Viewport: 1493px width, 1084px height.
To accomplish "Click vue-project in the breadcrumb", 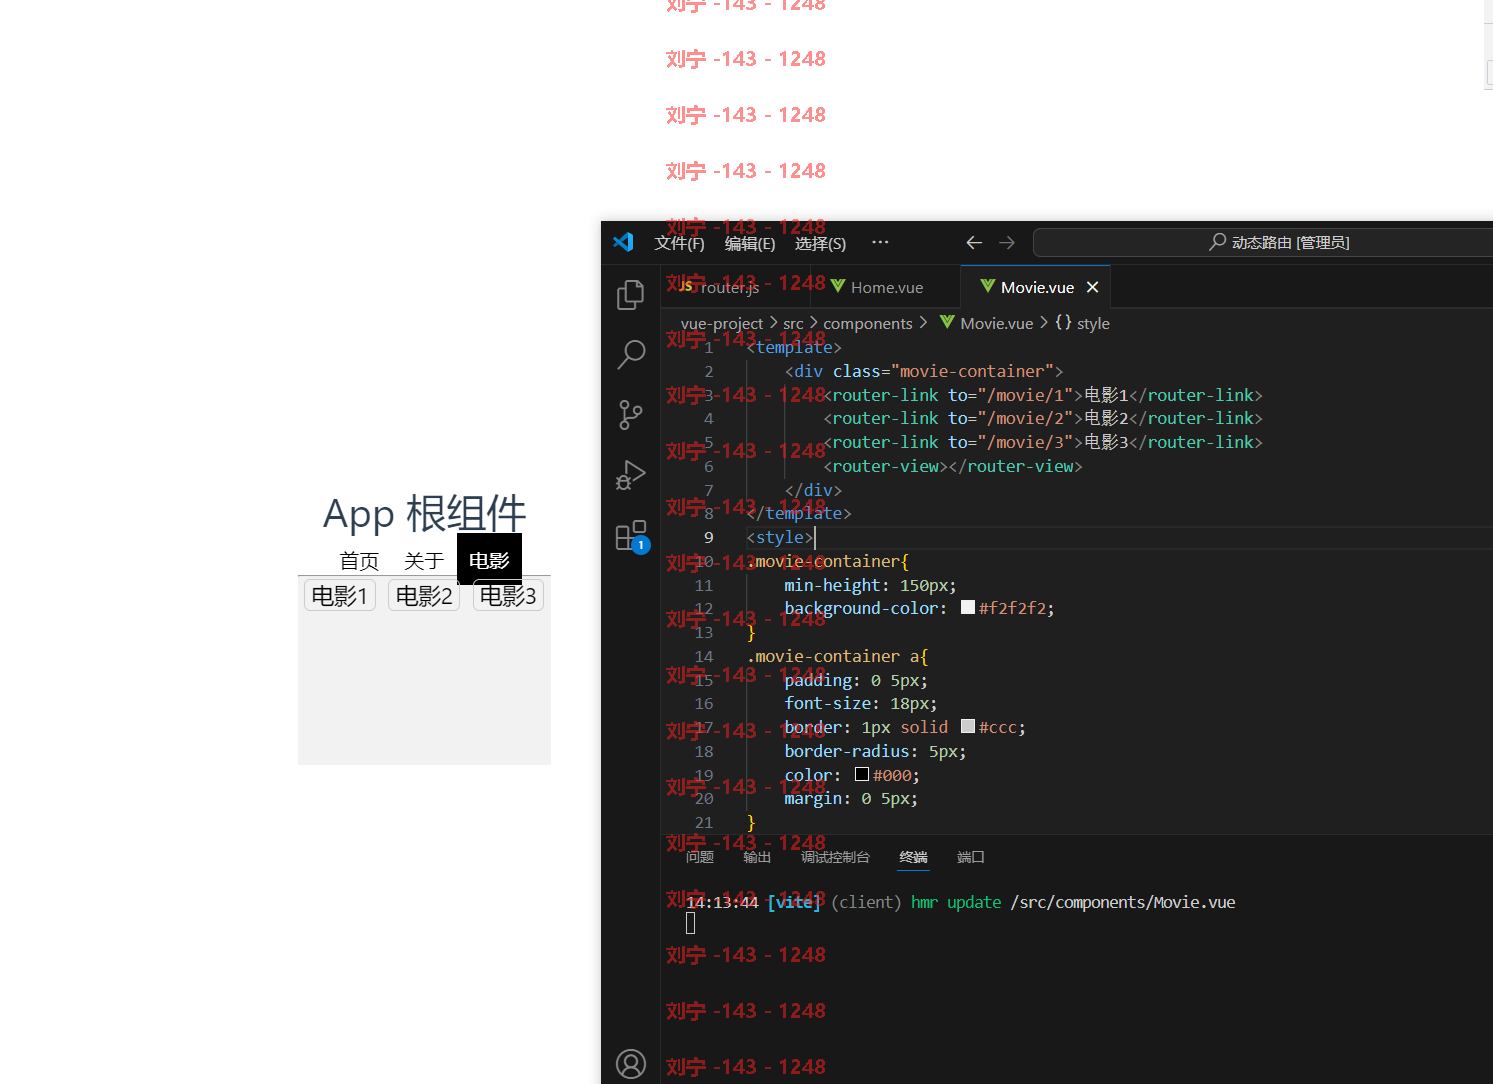I will [x=722, y=323].
